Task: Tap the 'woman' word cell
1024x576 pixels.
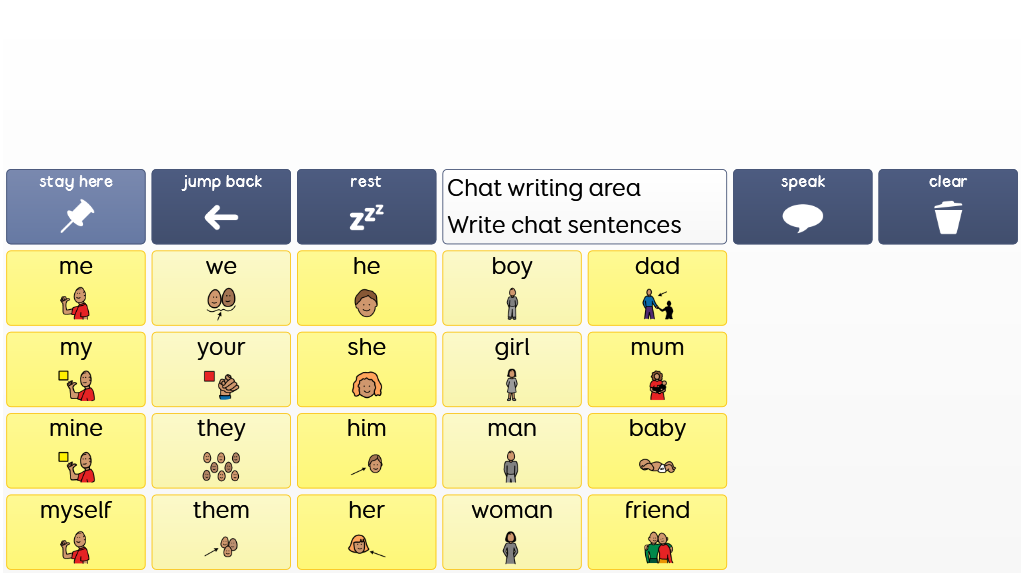Action: tap(512, 532)
